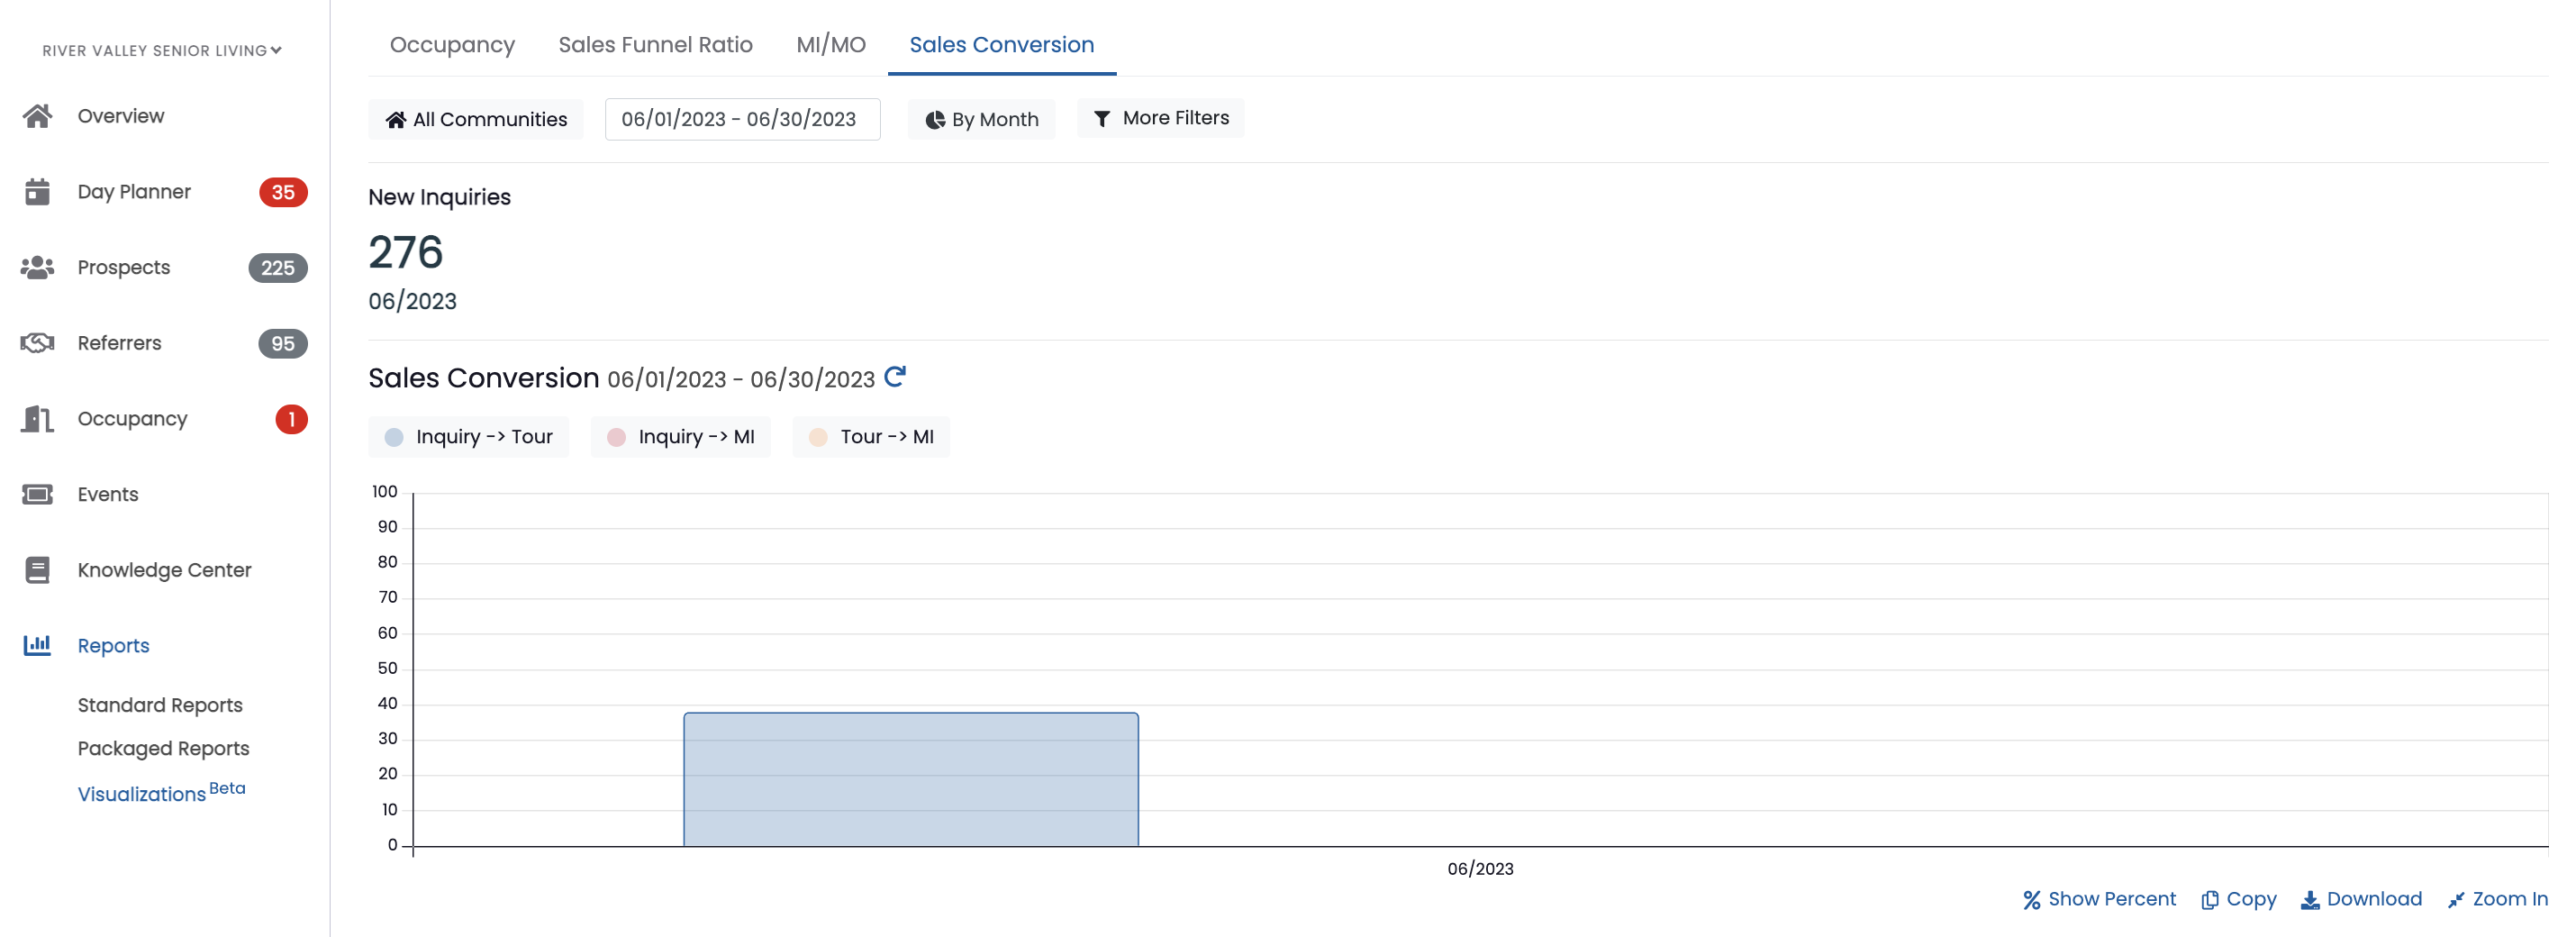Click the Inquiry -> Tour blue bar
The image size is (2576, 937).
(x=911, y=779)
